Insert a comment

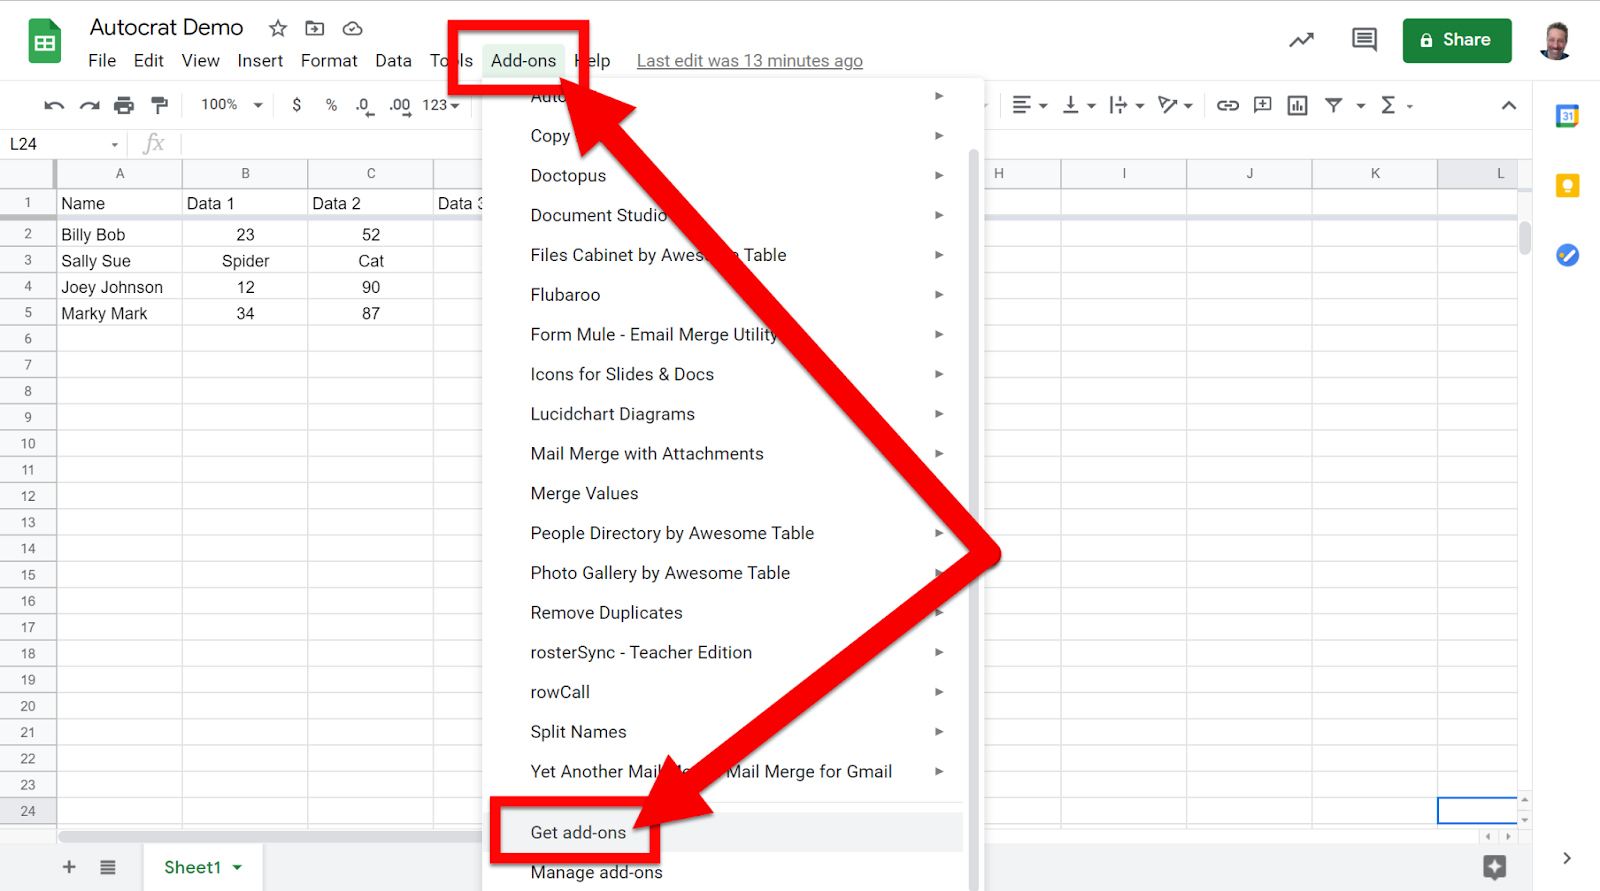coord(1263,105)
